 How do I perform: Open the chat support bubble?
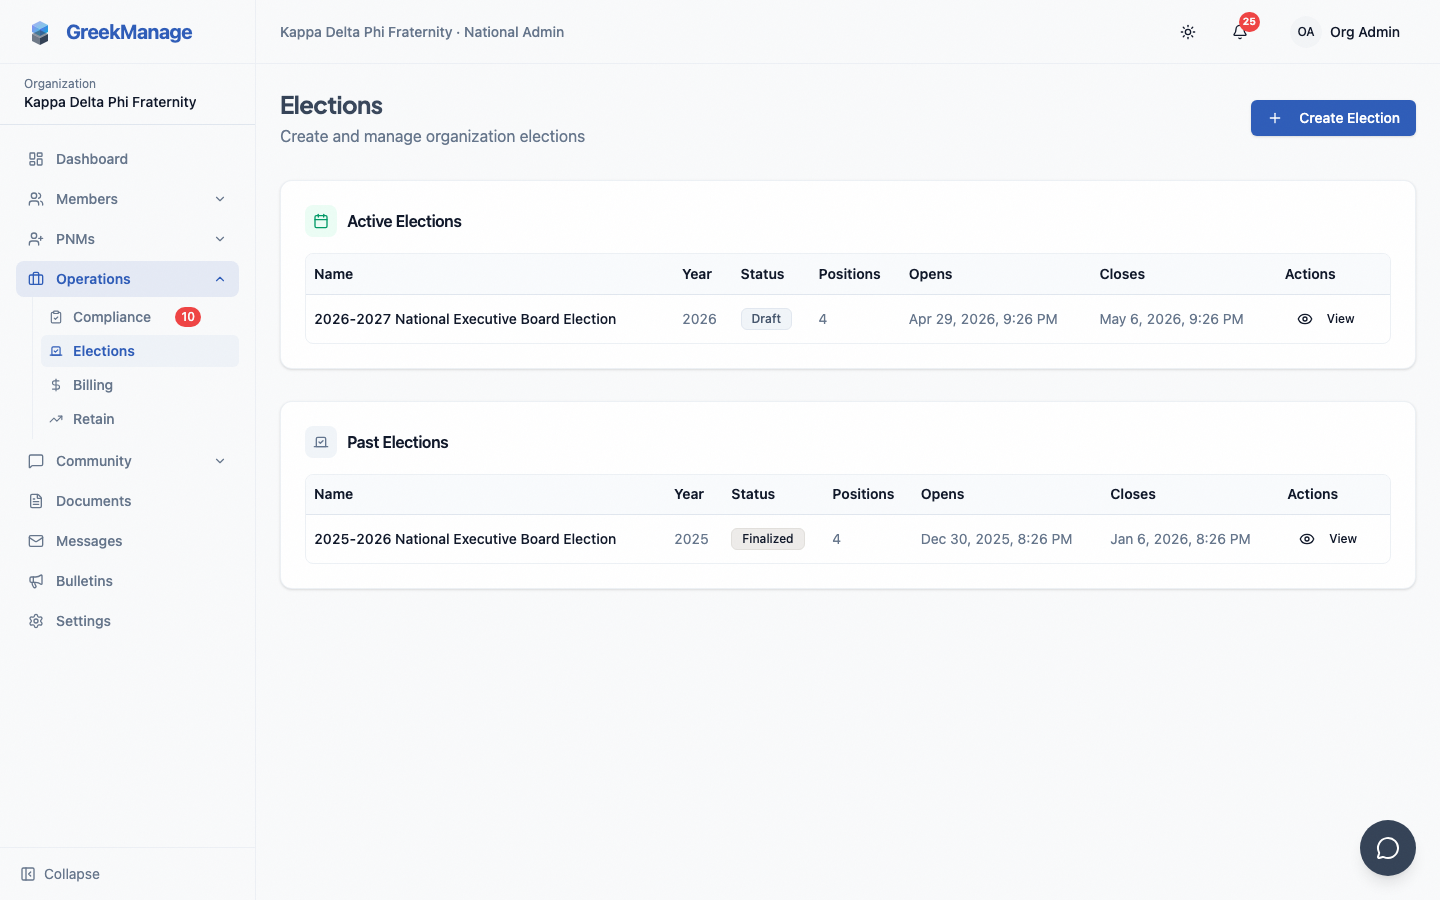(x=1388, y=848)
